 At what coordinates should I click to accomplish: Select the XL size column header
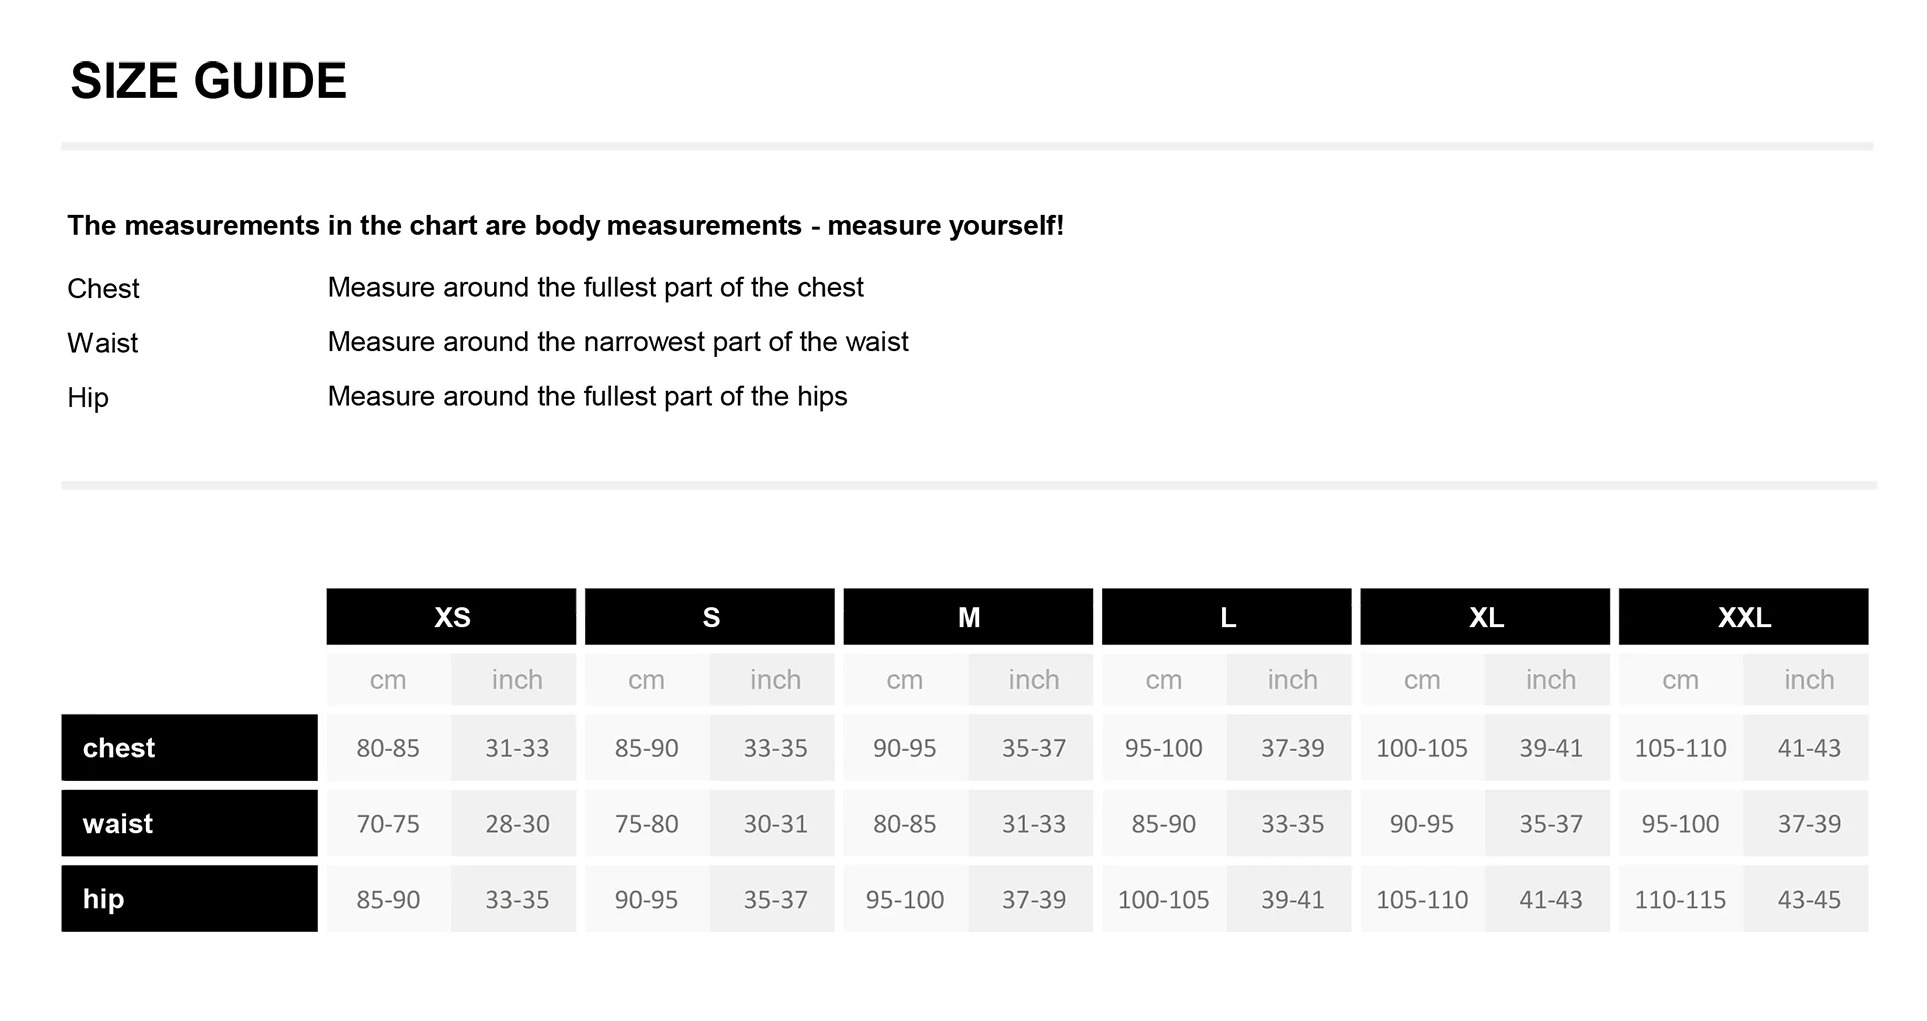tap(1485, 617)
